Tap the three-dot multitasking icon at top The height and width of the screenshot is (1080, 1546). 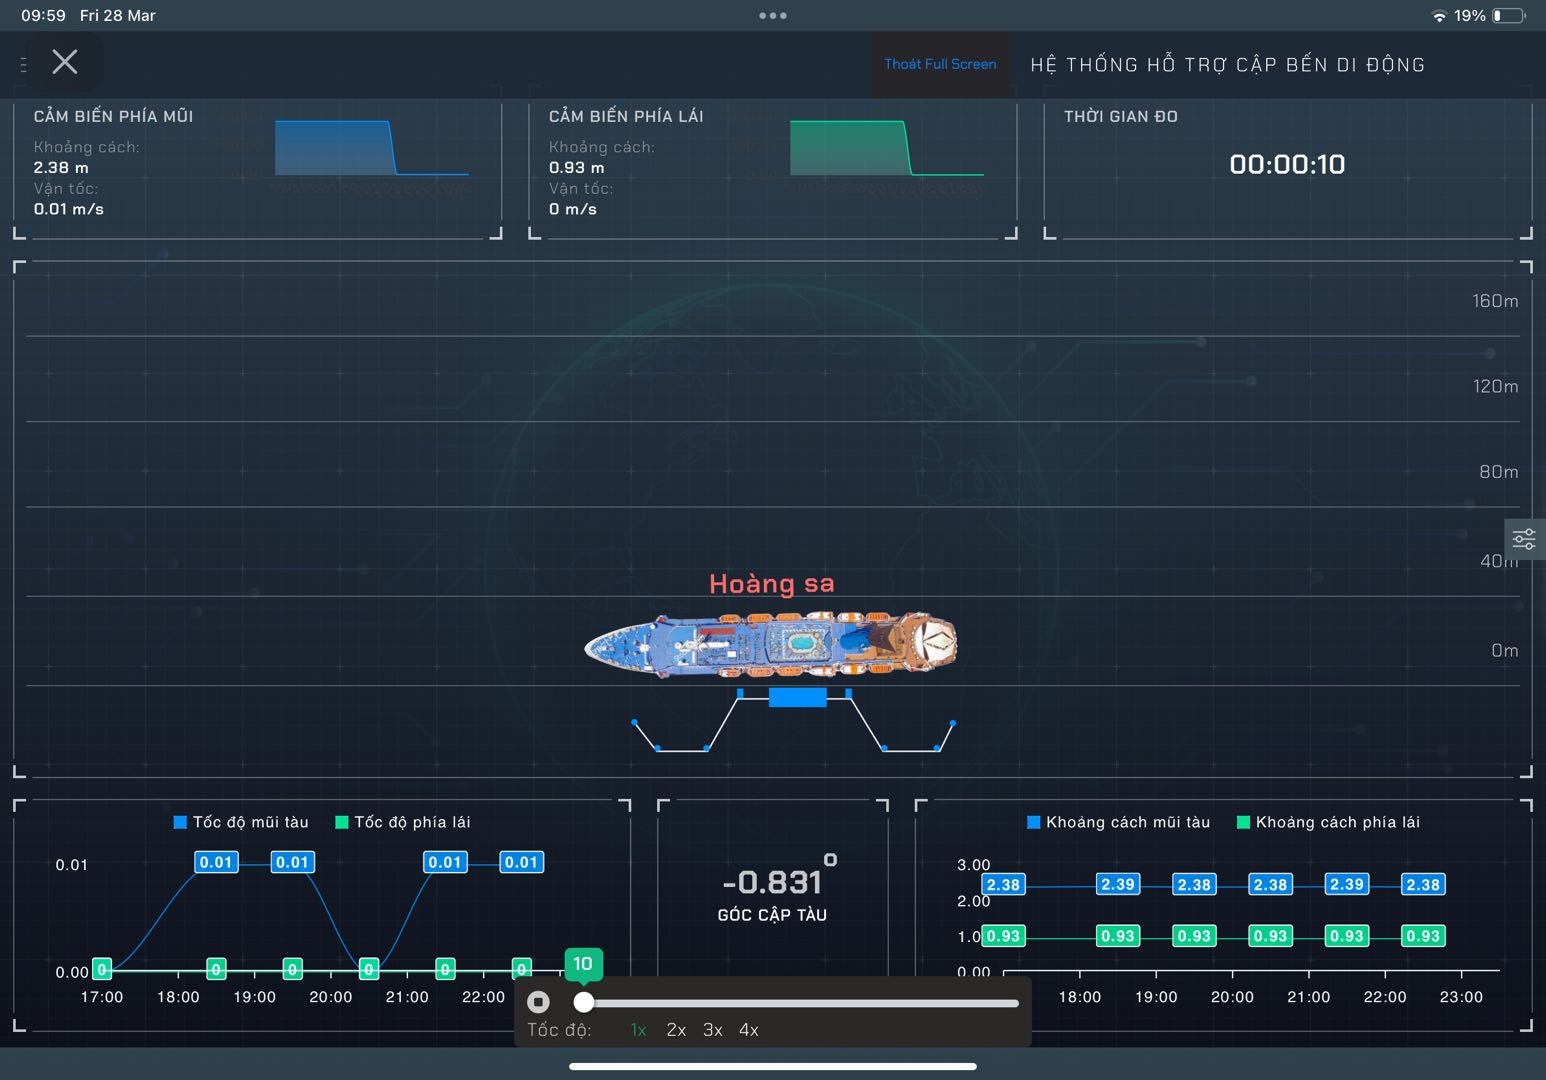(772, 16)
